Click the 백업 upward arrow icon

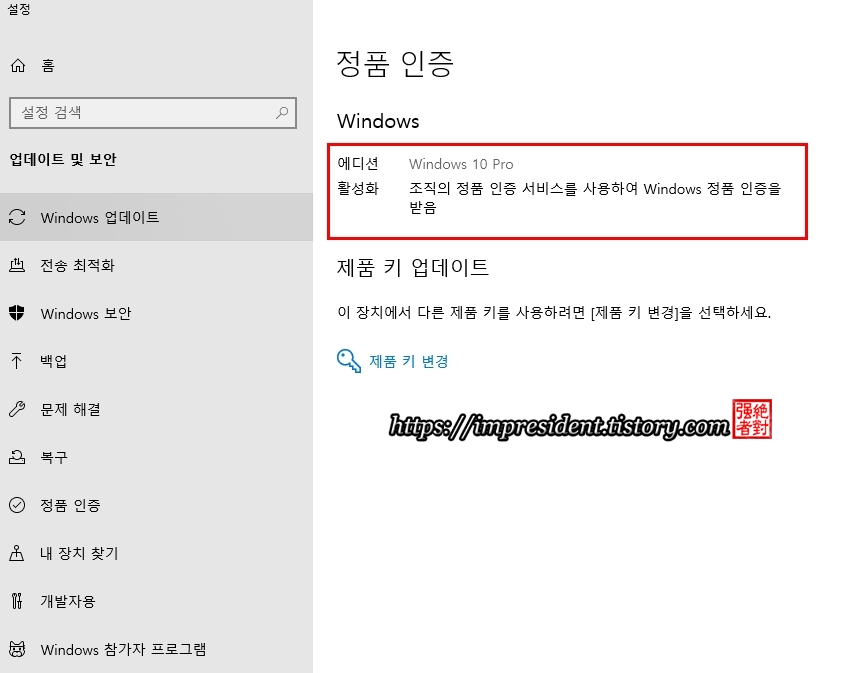coord(17,361)
